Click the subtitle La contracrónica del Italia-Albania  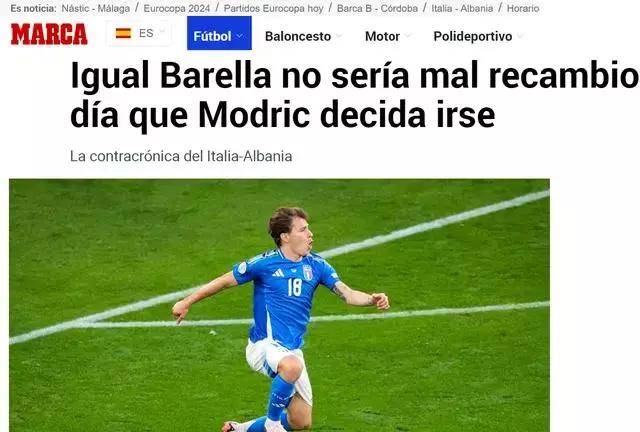181,156
